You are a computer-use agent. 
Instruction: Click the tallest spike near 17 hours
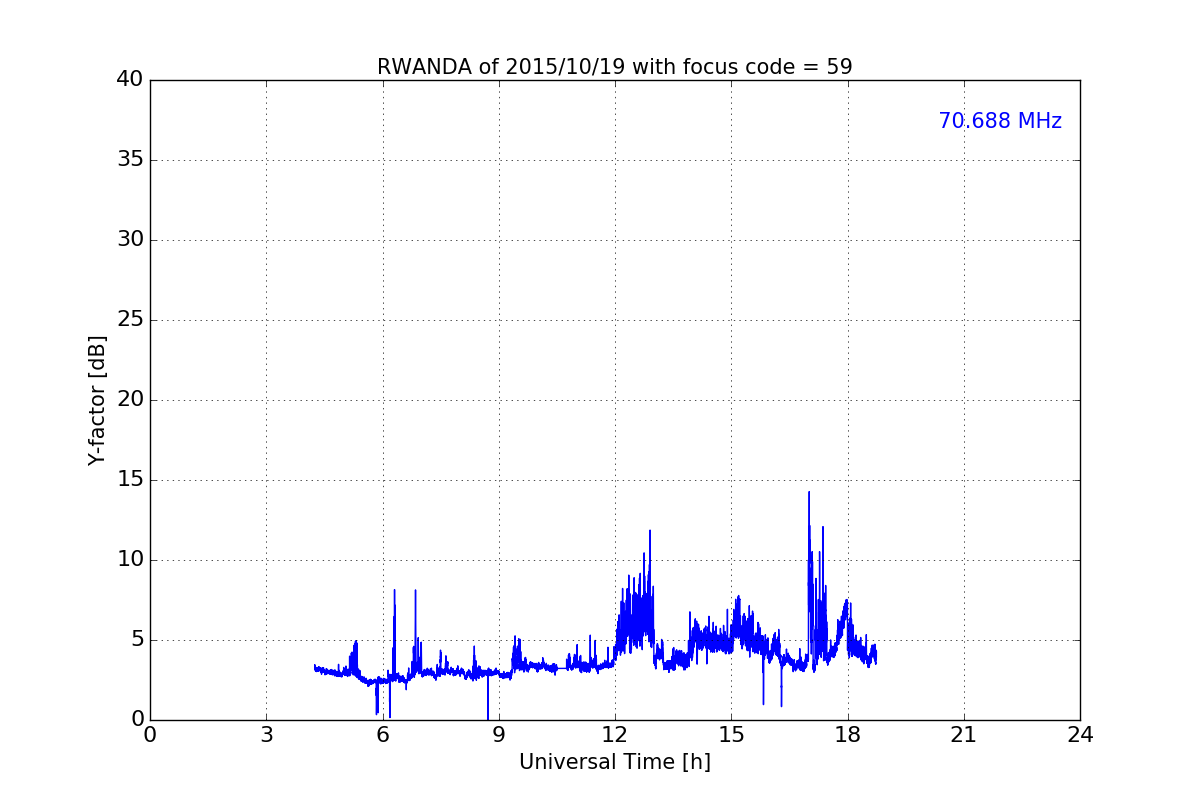pos(809,493)
